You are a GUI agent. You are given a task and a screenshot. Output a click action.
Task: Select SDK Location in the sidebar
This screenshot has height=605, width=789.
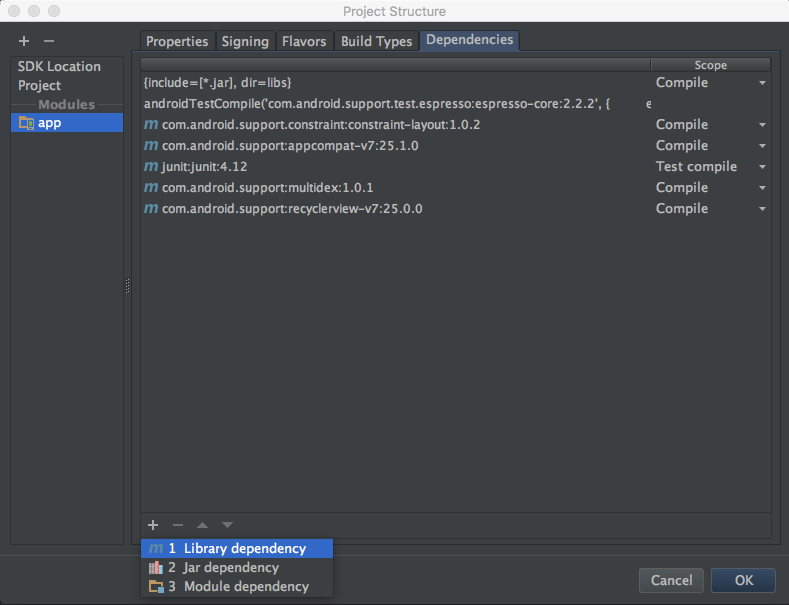tap(59, 66)
